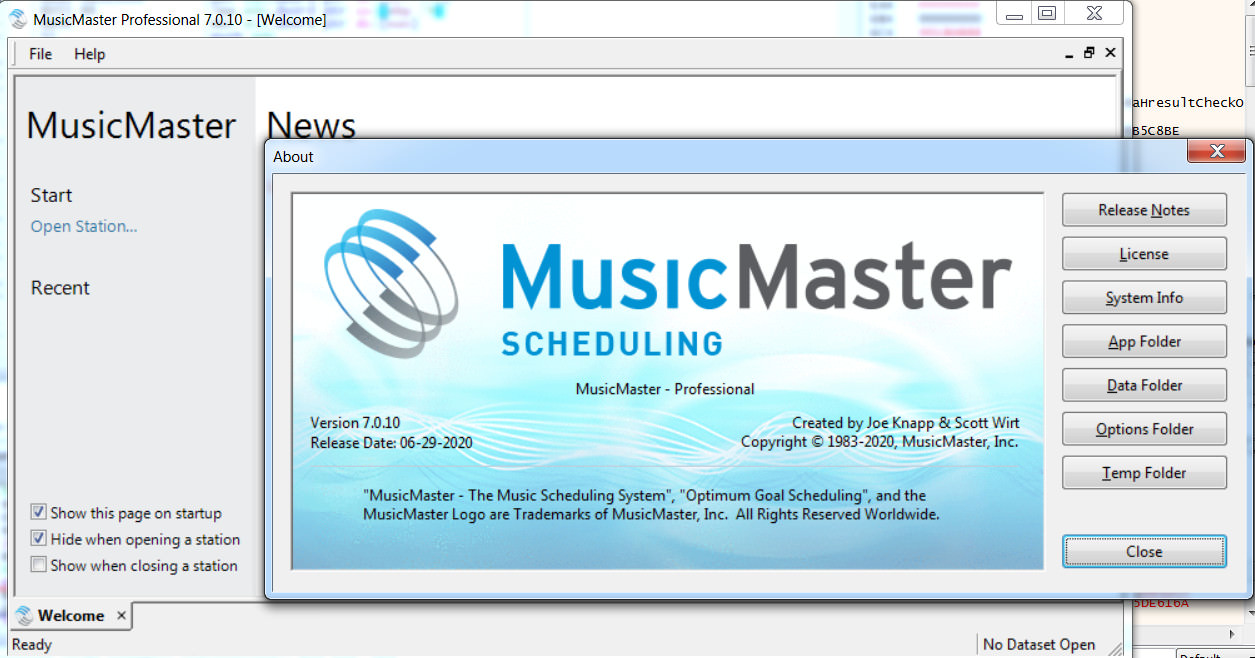Click the 'Recent' heading on Welcome page
The height and width of the screenshot is (658, 1255).
(x=60, y=288)
